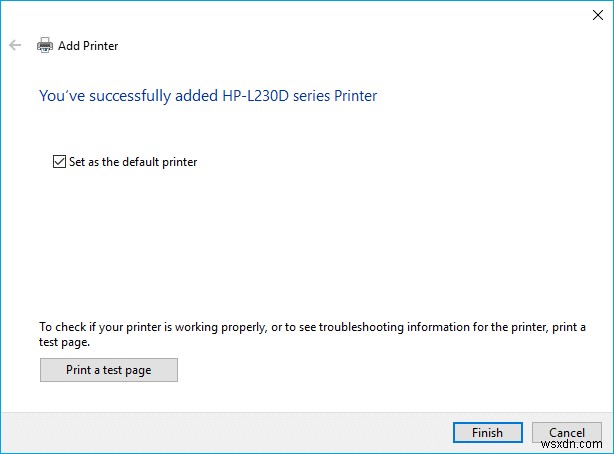614x454 pixels.
Task: Click the 'Set as the default printer' label
Action: (132, 161)
